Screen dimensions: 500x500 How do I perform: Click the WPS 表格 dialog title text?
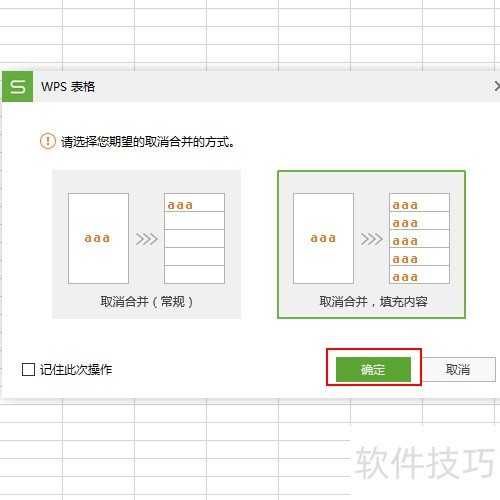(68, 87)
